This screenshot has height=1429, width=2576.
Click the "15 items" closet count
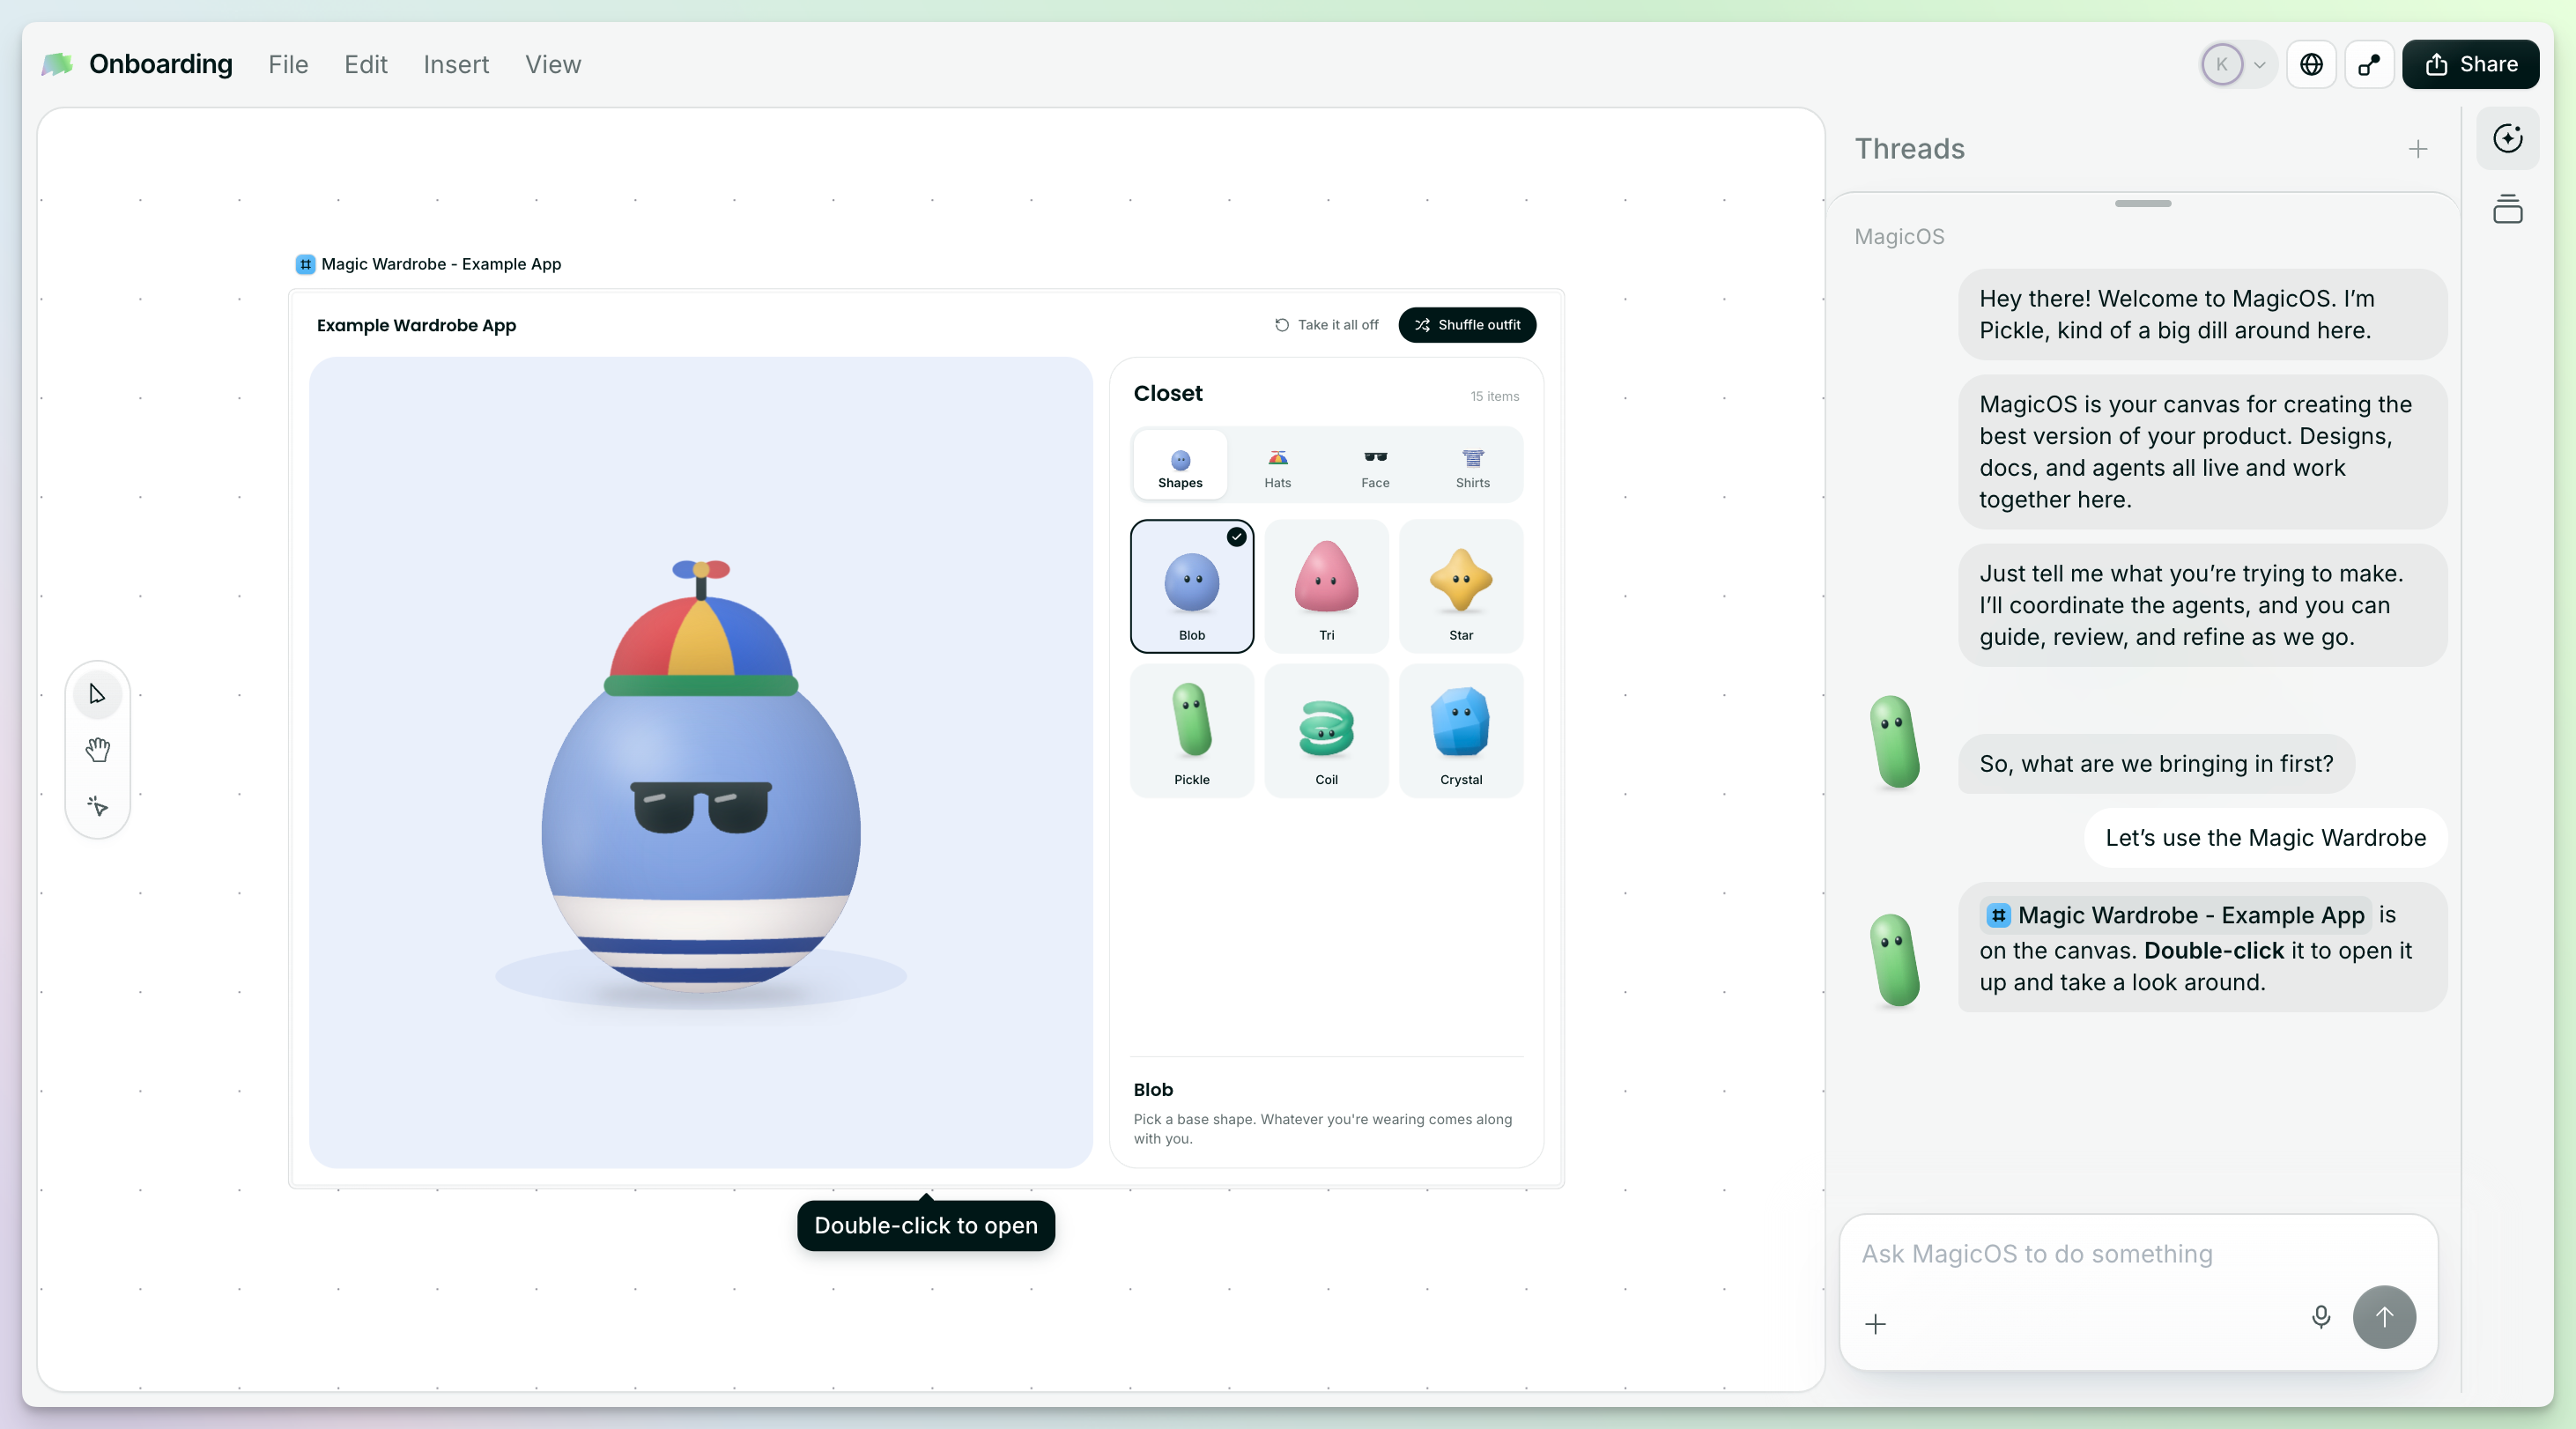(x=1494, y=397)
